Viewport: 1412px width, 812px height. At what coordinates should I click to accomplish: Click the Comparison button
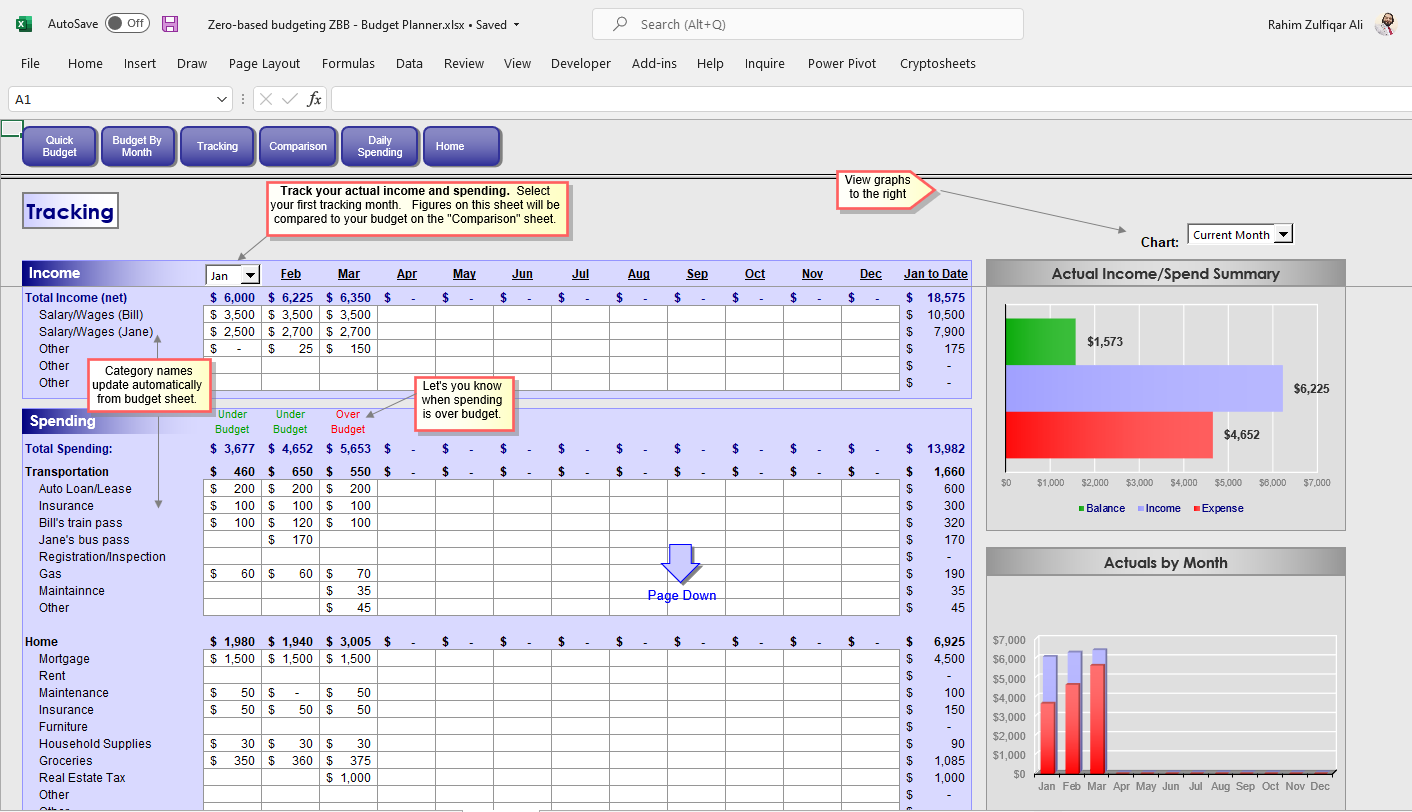point(298,146)
